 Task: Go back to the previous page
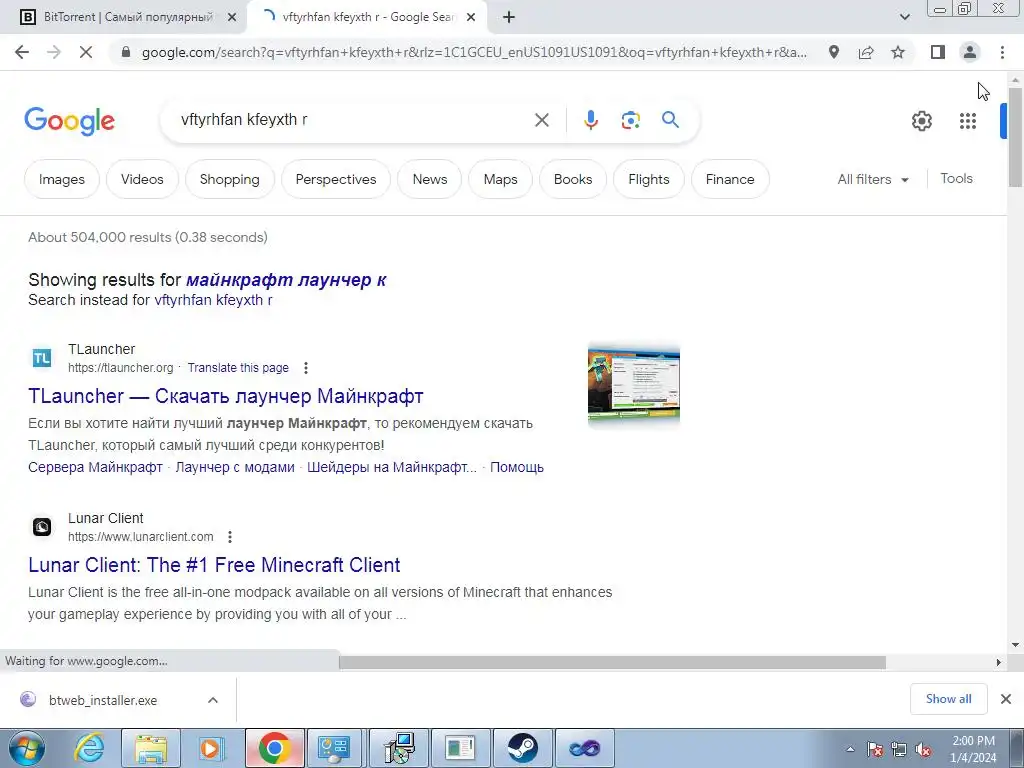22,52
